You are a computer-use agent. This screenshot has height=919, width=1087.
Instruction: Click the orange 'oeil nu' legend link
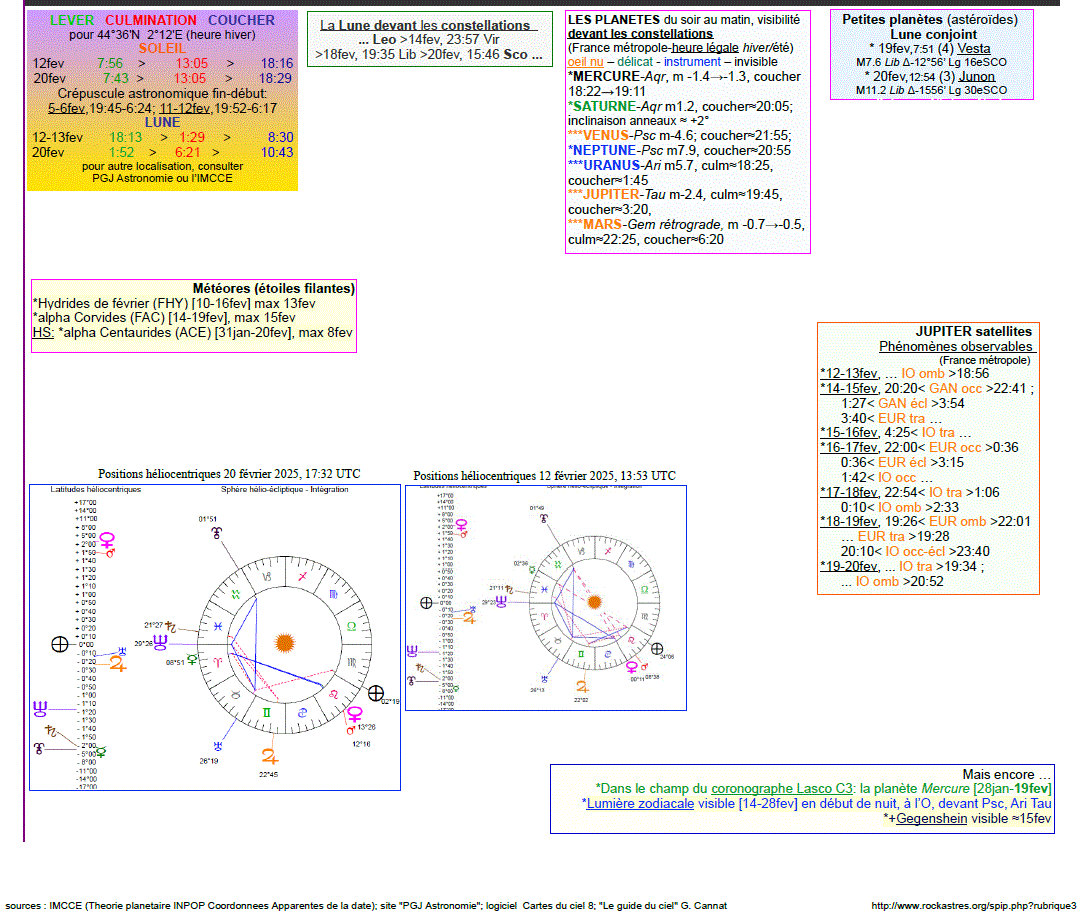point(585,62)
